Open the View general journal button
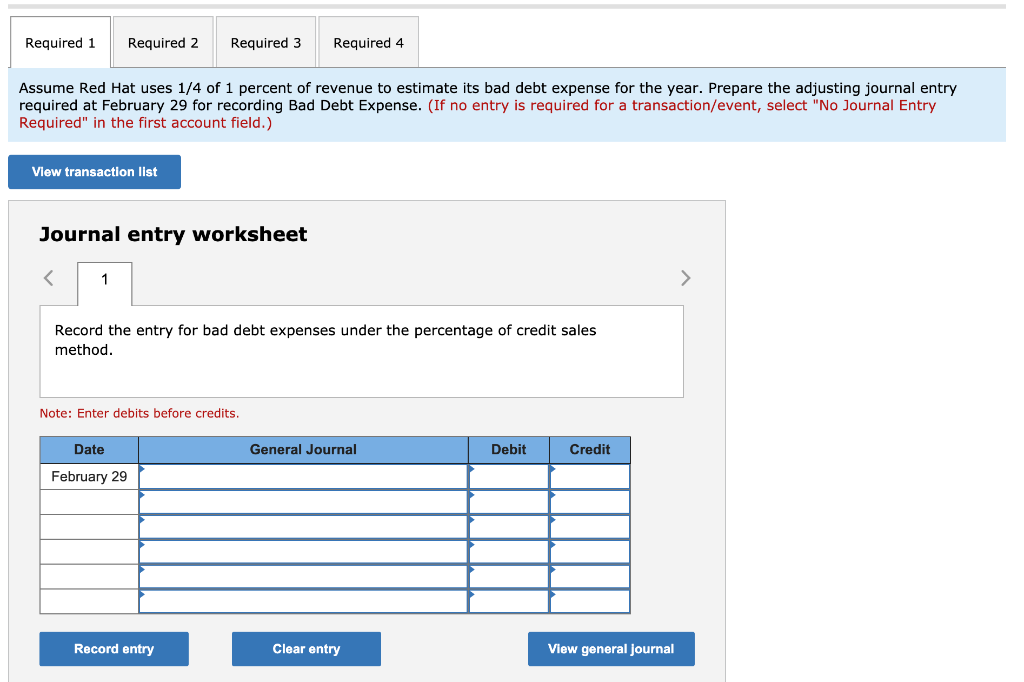Image resolution: width=1024 pixels, height=682 pixels. pos(611,649)
